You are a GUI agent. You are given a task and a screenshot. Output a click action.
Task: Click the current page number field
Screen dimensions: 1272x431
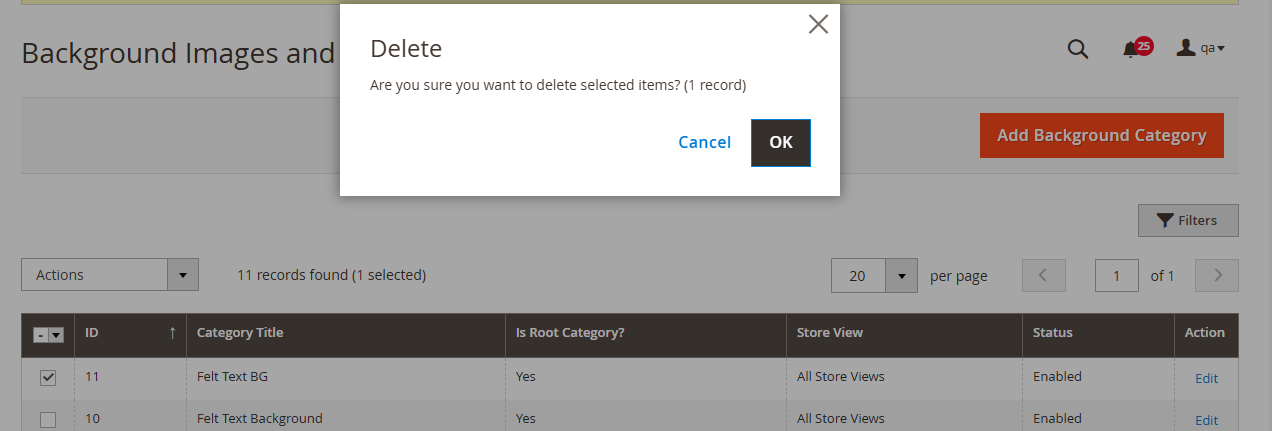click(x=1117, y=276)
